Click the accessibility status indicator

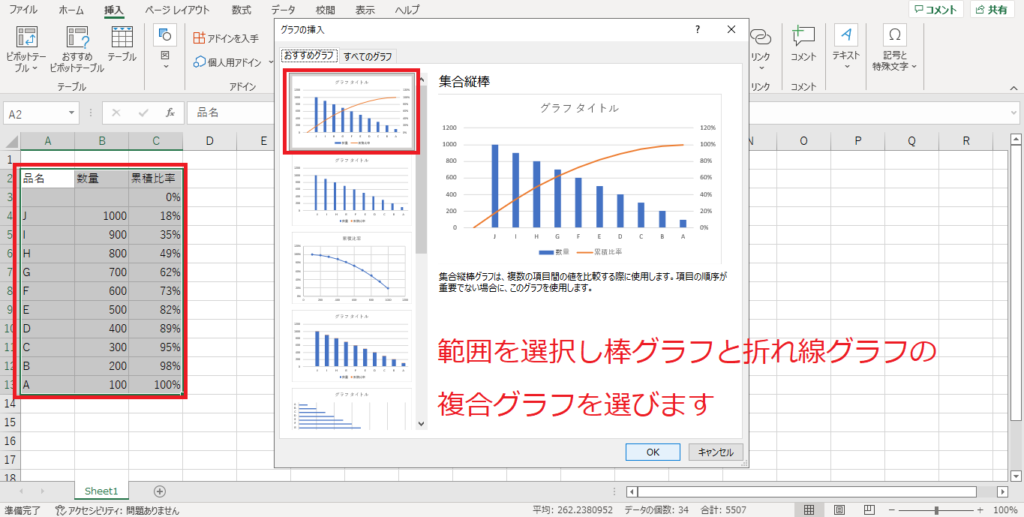click(117, 510)
